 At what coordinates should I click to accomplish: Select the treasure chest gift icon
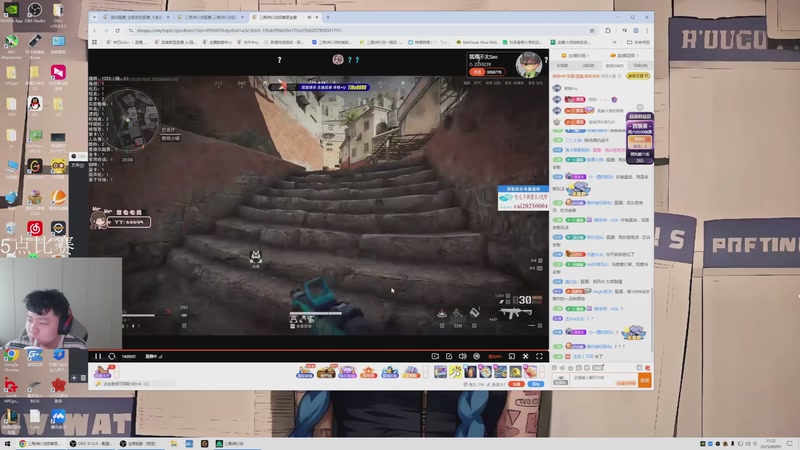point(326,371)
